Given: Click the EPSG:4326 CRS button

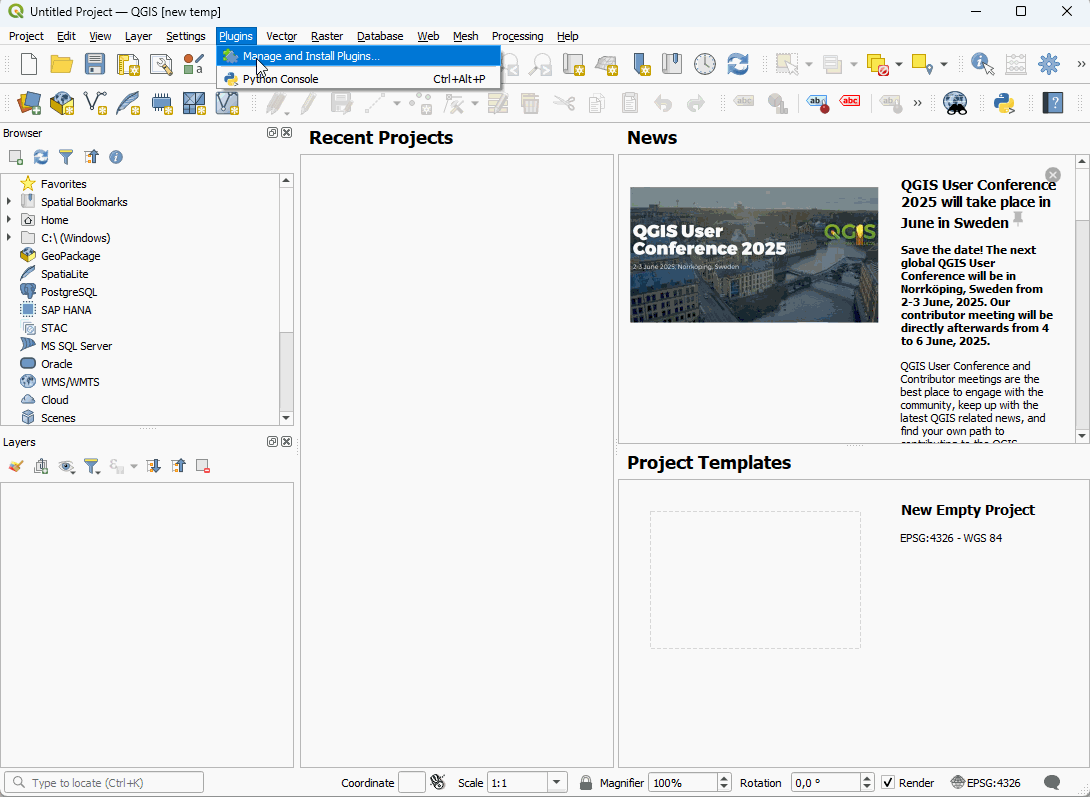Looking at the screenshot, I should [986, 782].
